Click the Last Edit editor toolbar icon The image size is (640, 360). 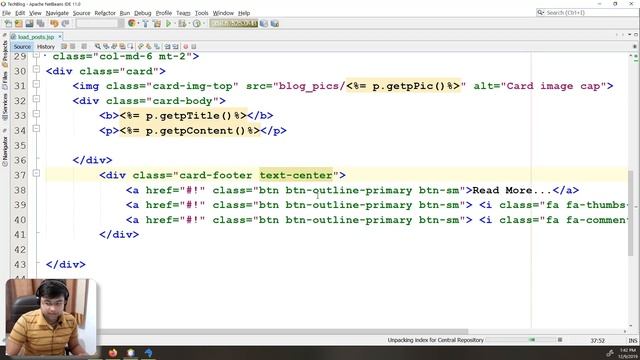(x=64, y=47)
